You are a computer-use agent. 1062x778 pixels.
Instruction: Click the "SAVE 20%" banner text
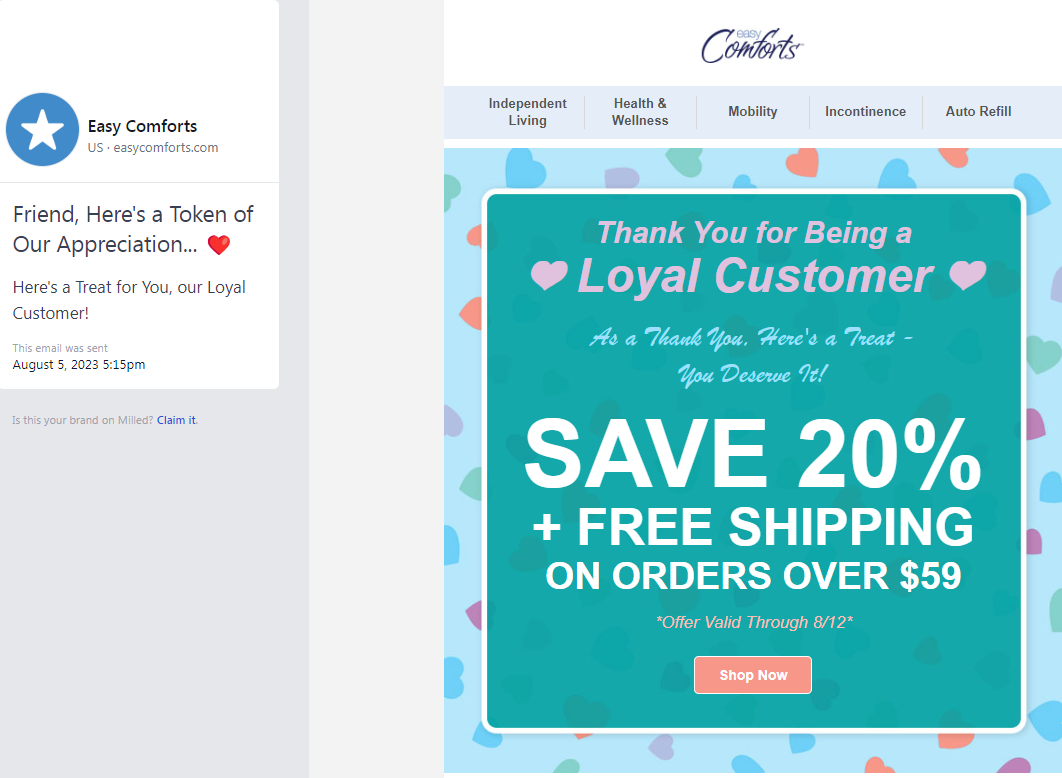coord(752,455)
